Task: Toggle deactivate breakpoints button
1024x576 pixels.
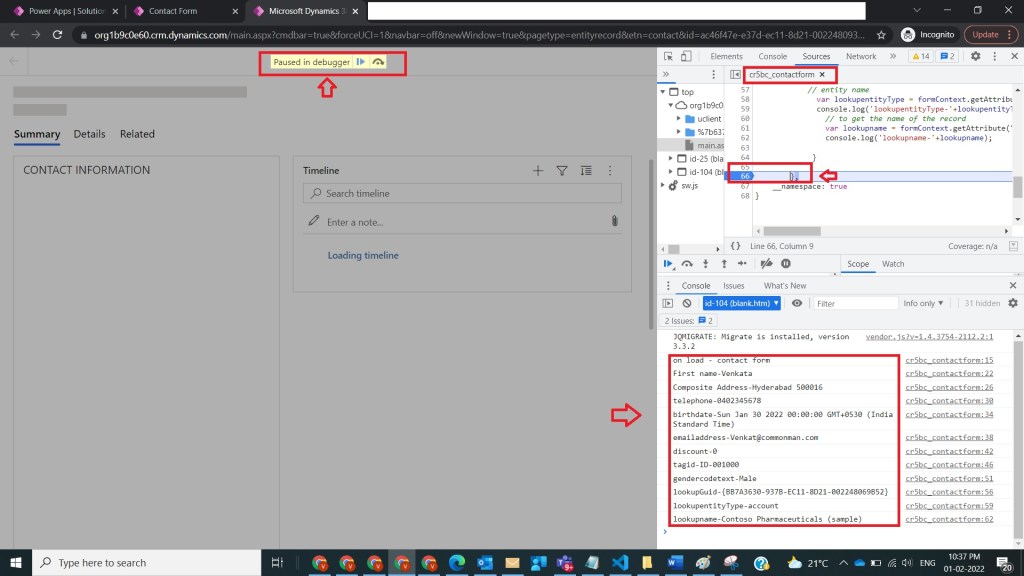Action: click(766, 264)
